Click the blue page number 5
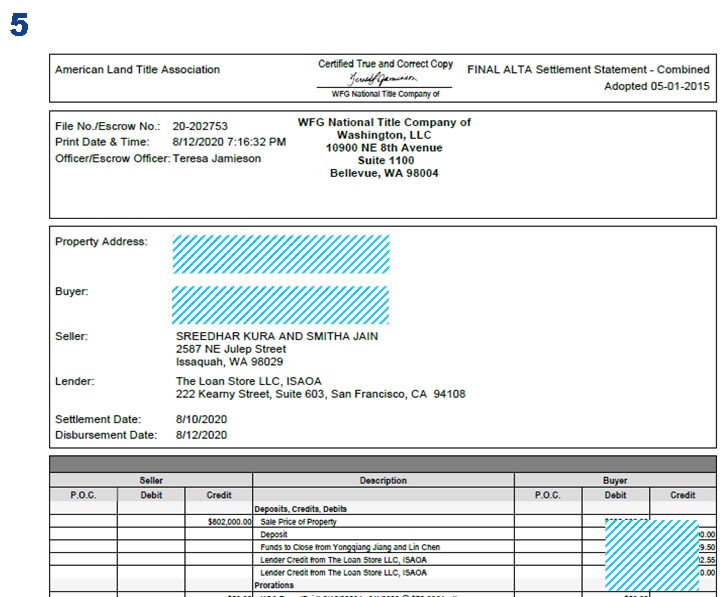Screen dimensions: 723x597 click(x=18, y=25)
